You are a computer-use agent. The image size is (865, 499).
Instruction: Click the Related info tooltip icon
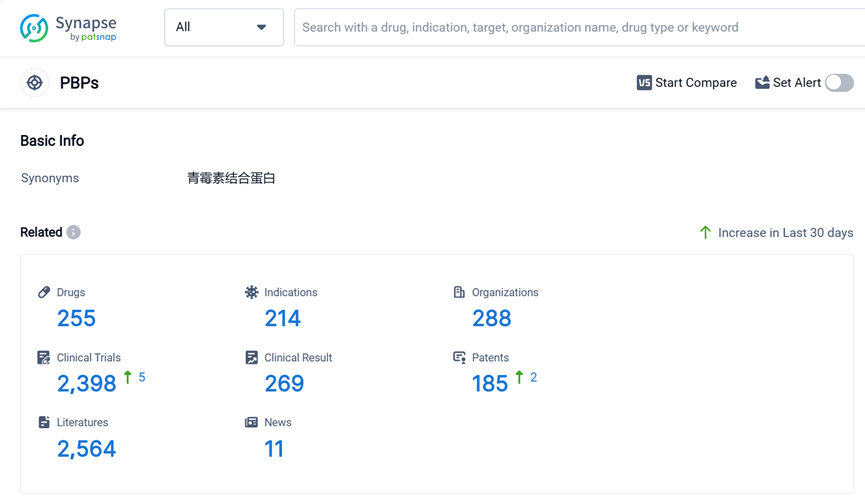(74, 232)
